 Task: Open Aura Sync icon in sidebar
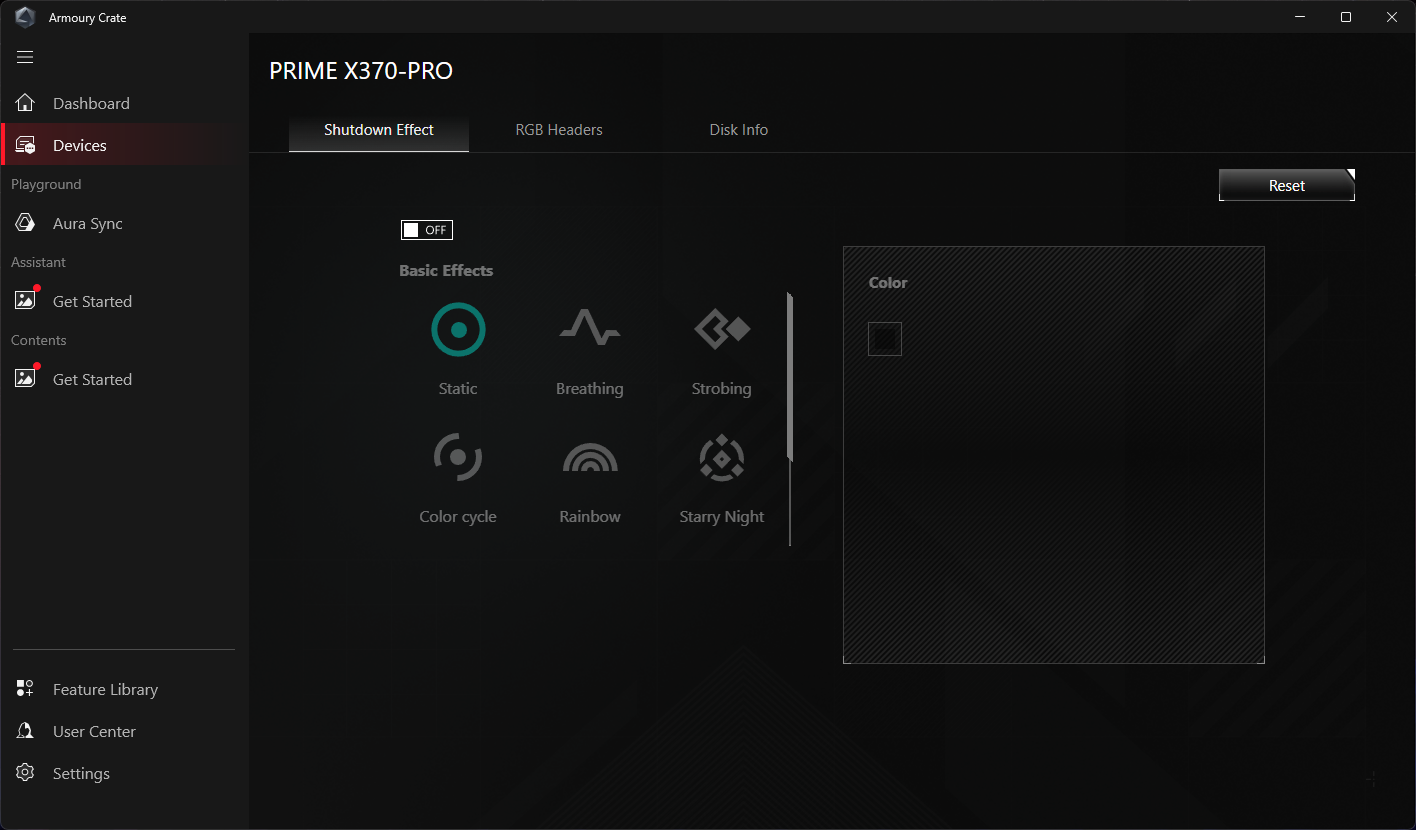(x=26, y=223)
